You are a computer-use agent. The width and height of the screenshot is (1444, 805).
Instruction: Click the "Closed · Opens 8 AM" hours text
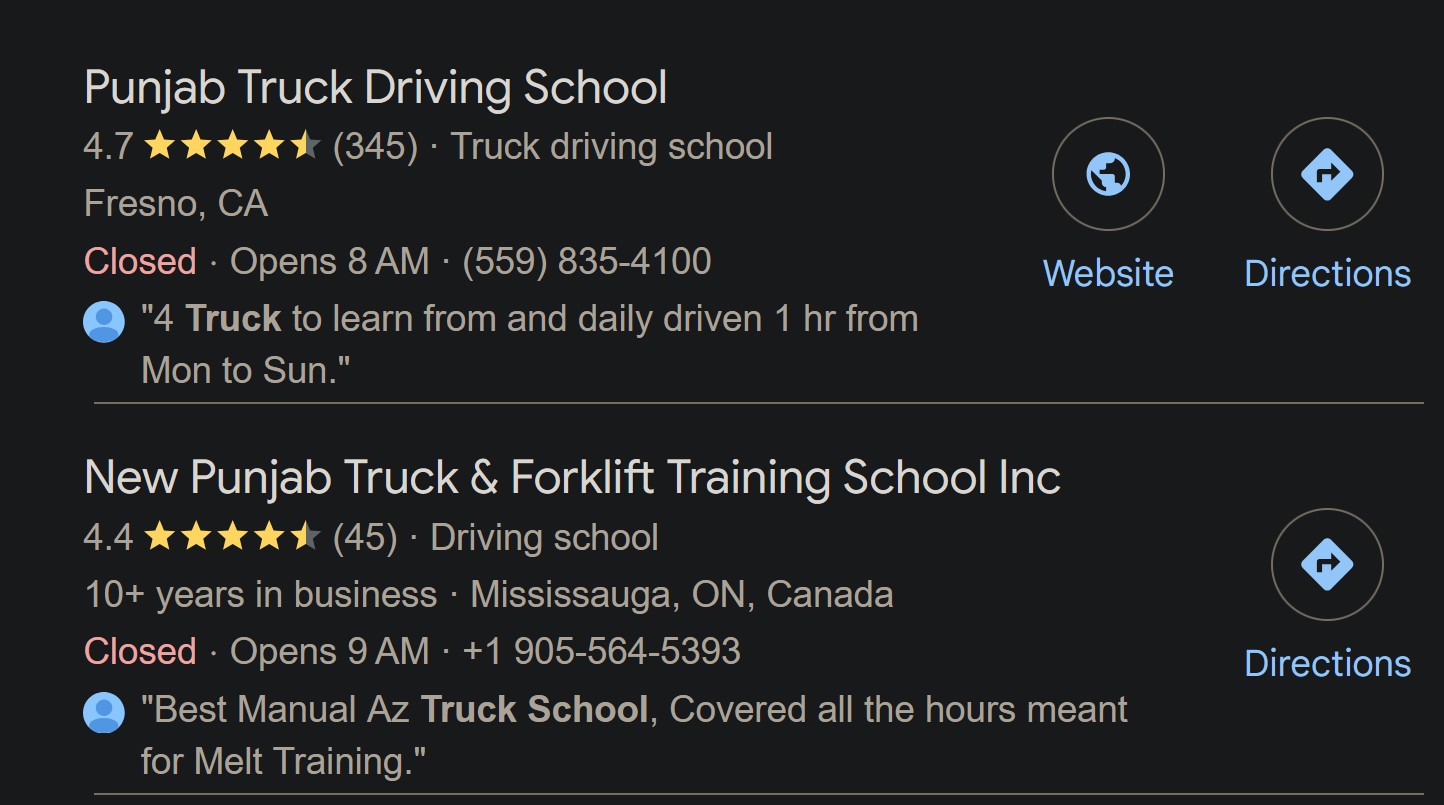256,261
